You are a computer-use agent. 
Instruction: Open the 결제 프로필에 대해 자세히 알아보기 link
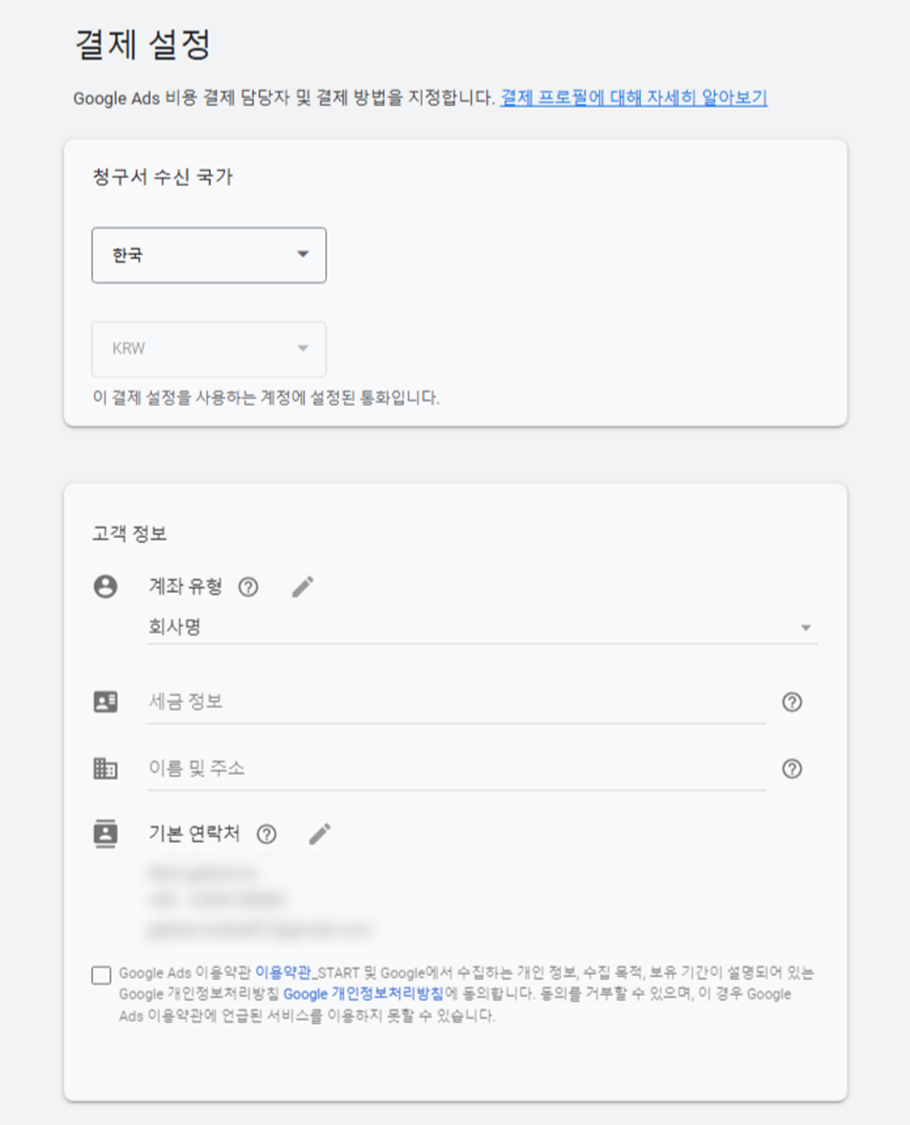click(634, 98)
